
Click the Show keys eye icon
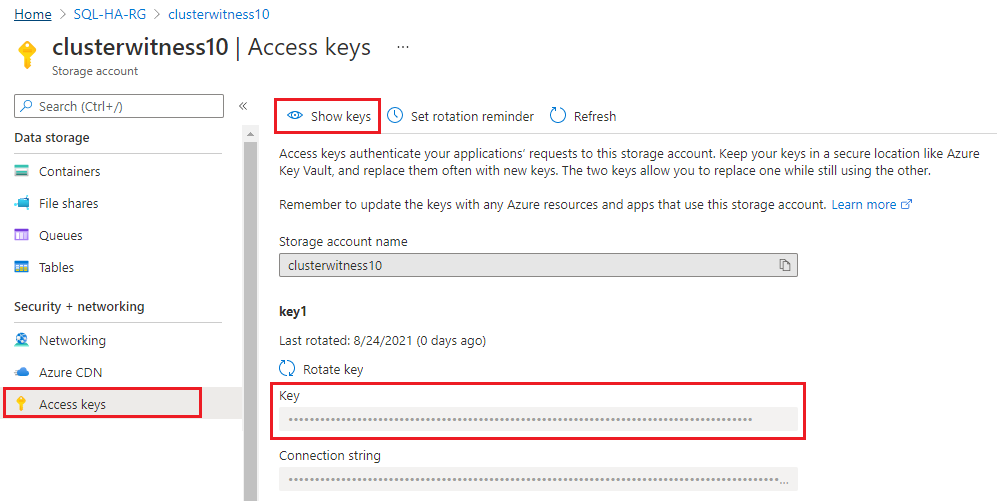point(295,116)
